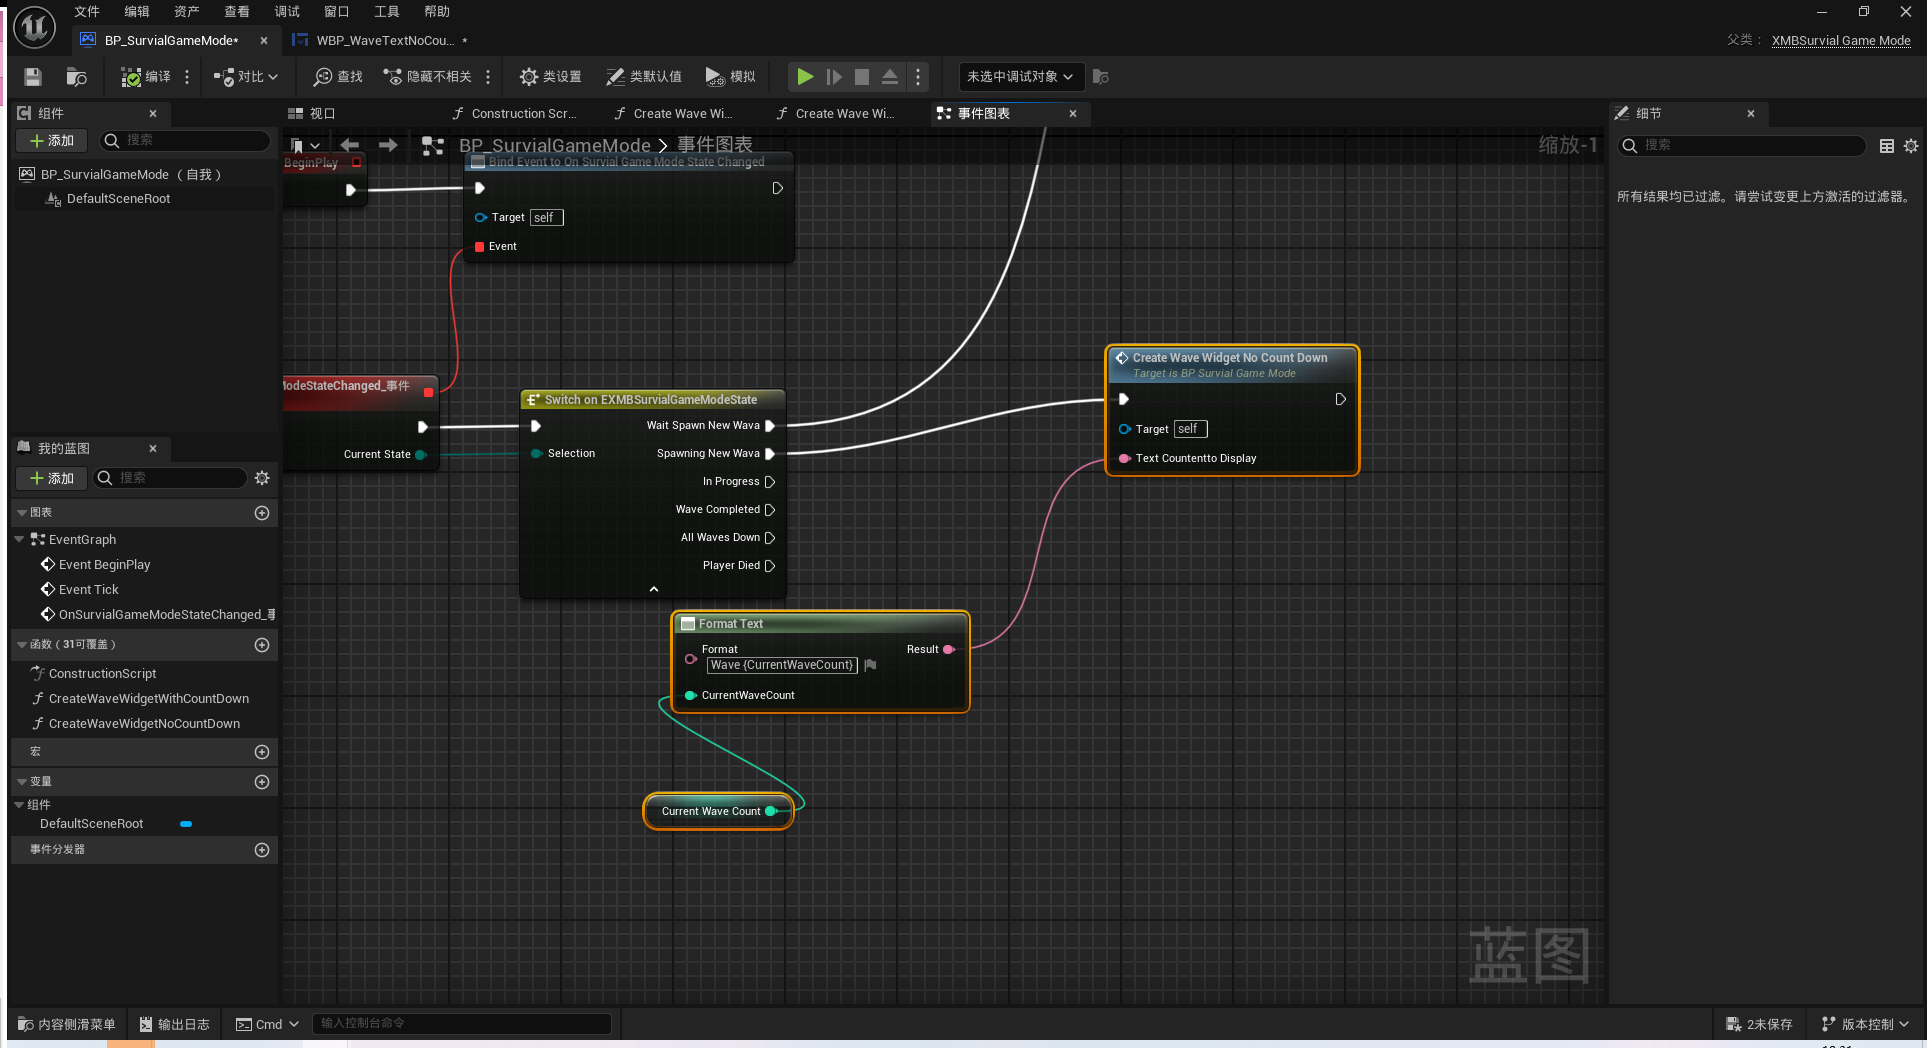Viewport: 1927px width, 1048px height.
Task: Select Event BeginPlay in the tree
Action: [x=104, y=565]
